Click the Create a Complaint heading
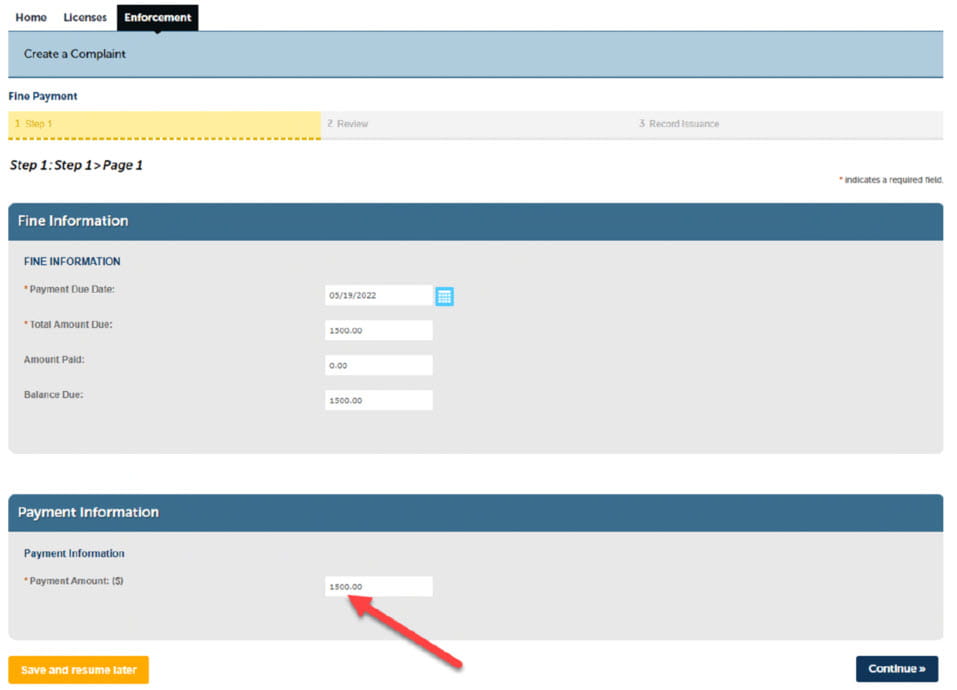This screenshot has height=690, width=957. tap(74, 54)
